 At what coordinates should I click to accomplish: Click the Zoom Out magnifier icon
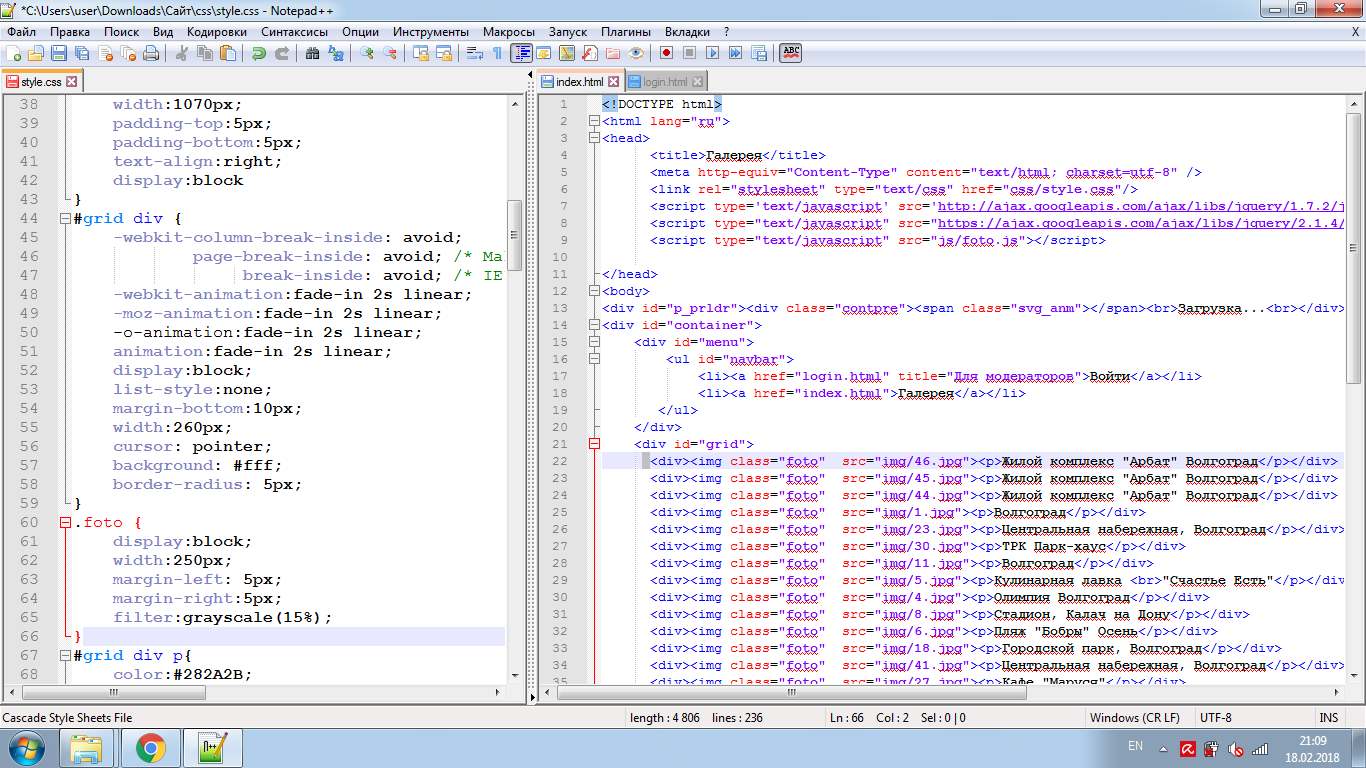coord(389,53)
